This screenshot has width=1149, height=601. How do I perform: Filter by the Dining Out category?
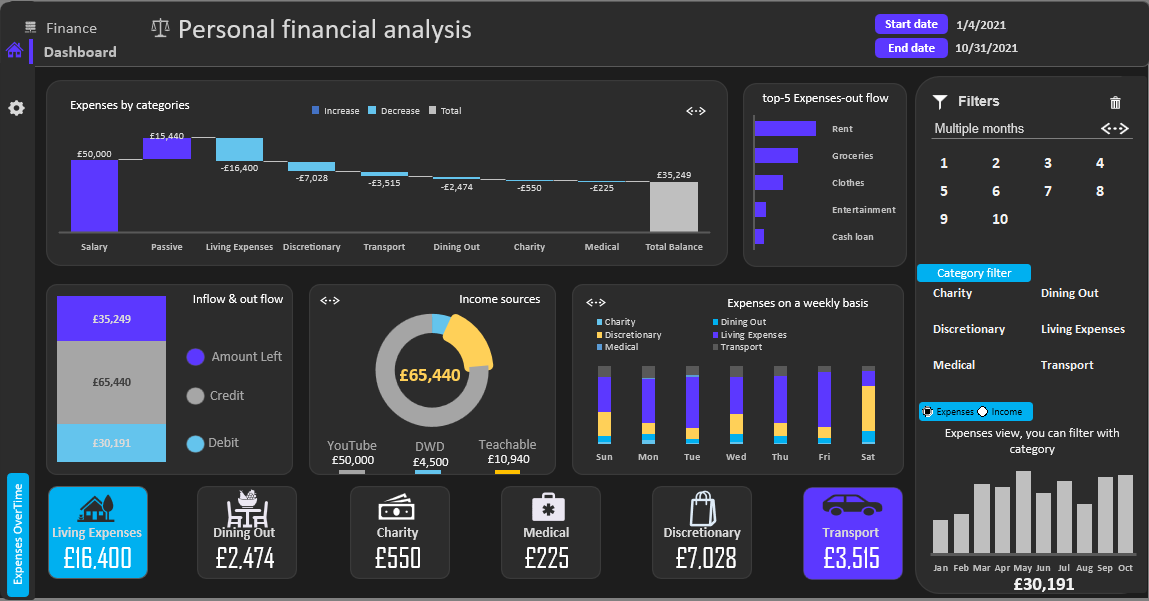pos(1069,293)
